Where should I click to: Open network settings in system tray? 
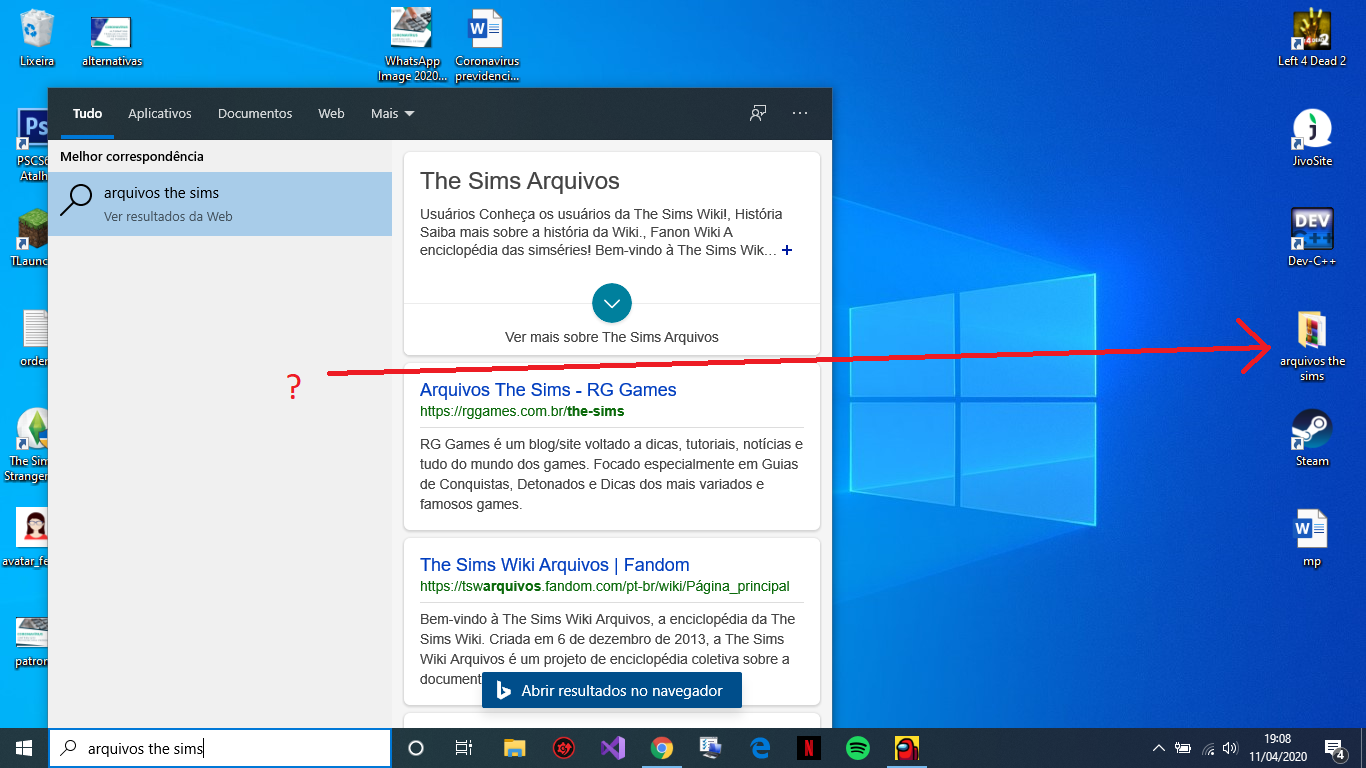(1208, 748)
